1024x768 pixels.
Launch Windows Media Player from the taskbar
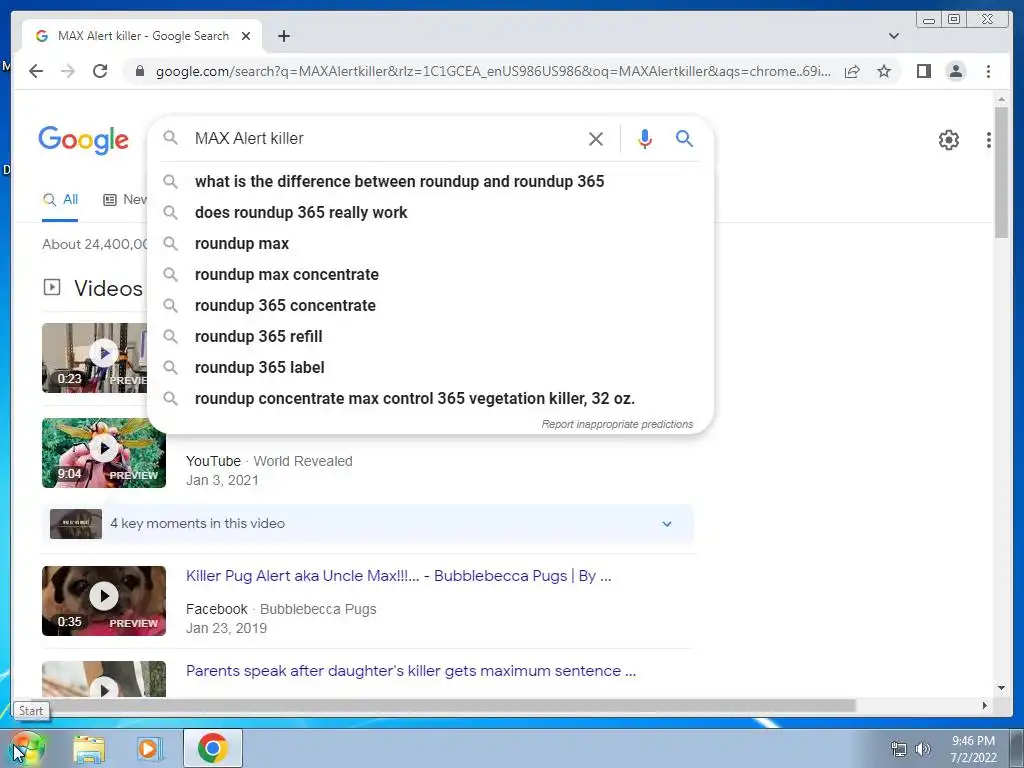coord(149,748)
